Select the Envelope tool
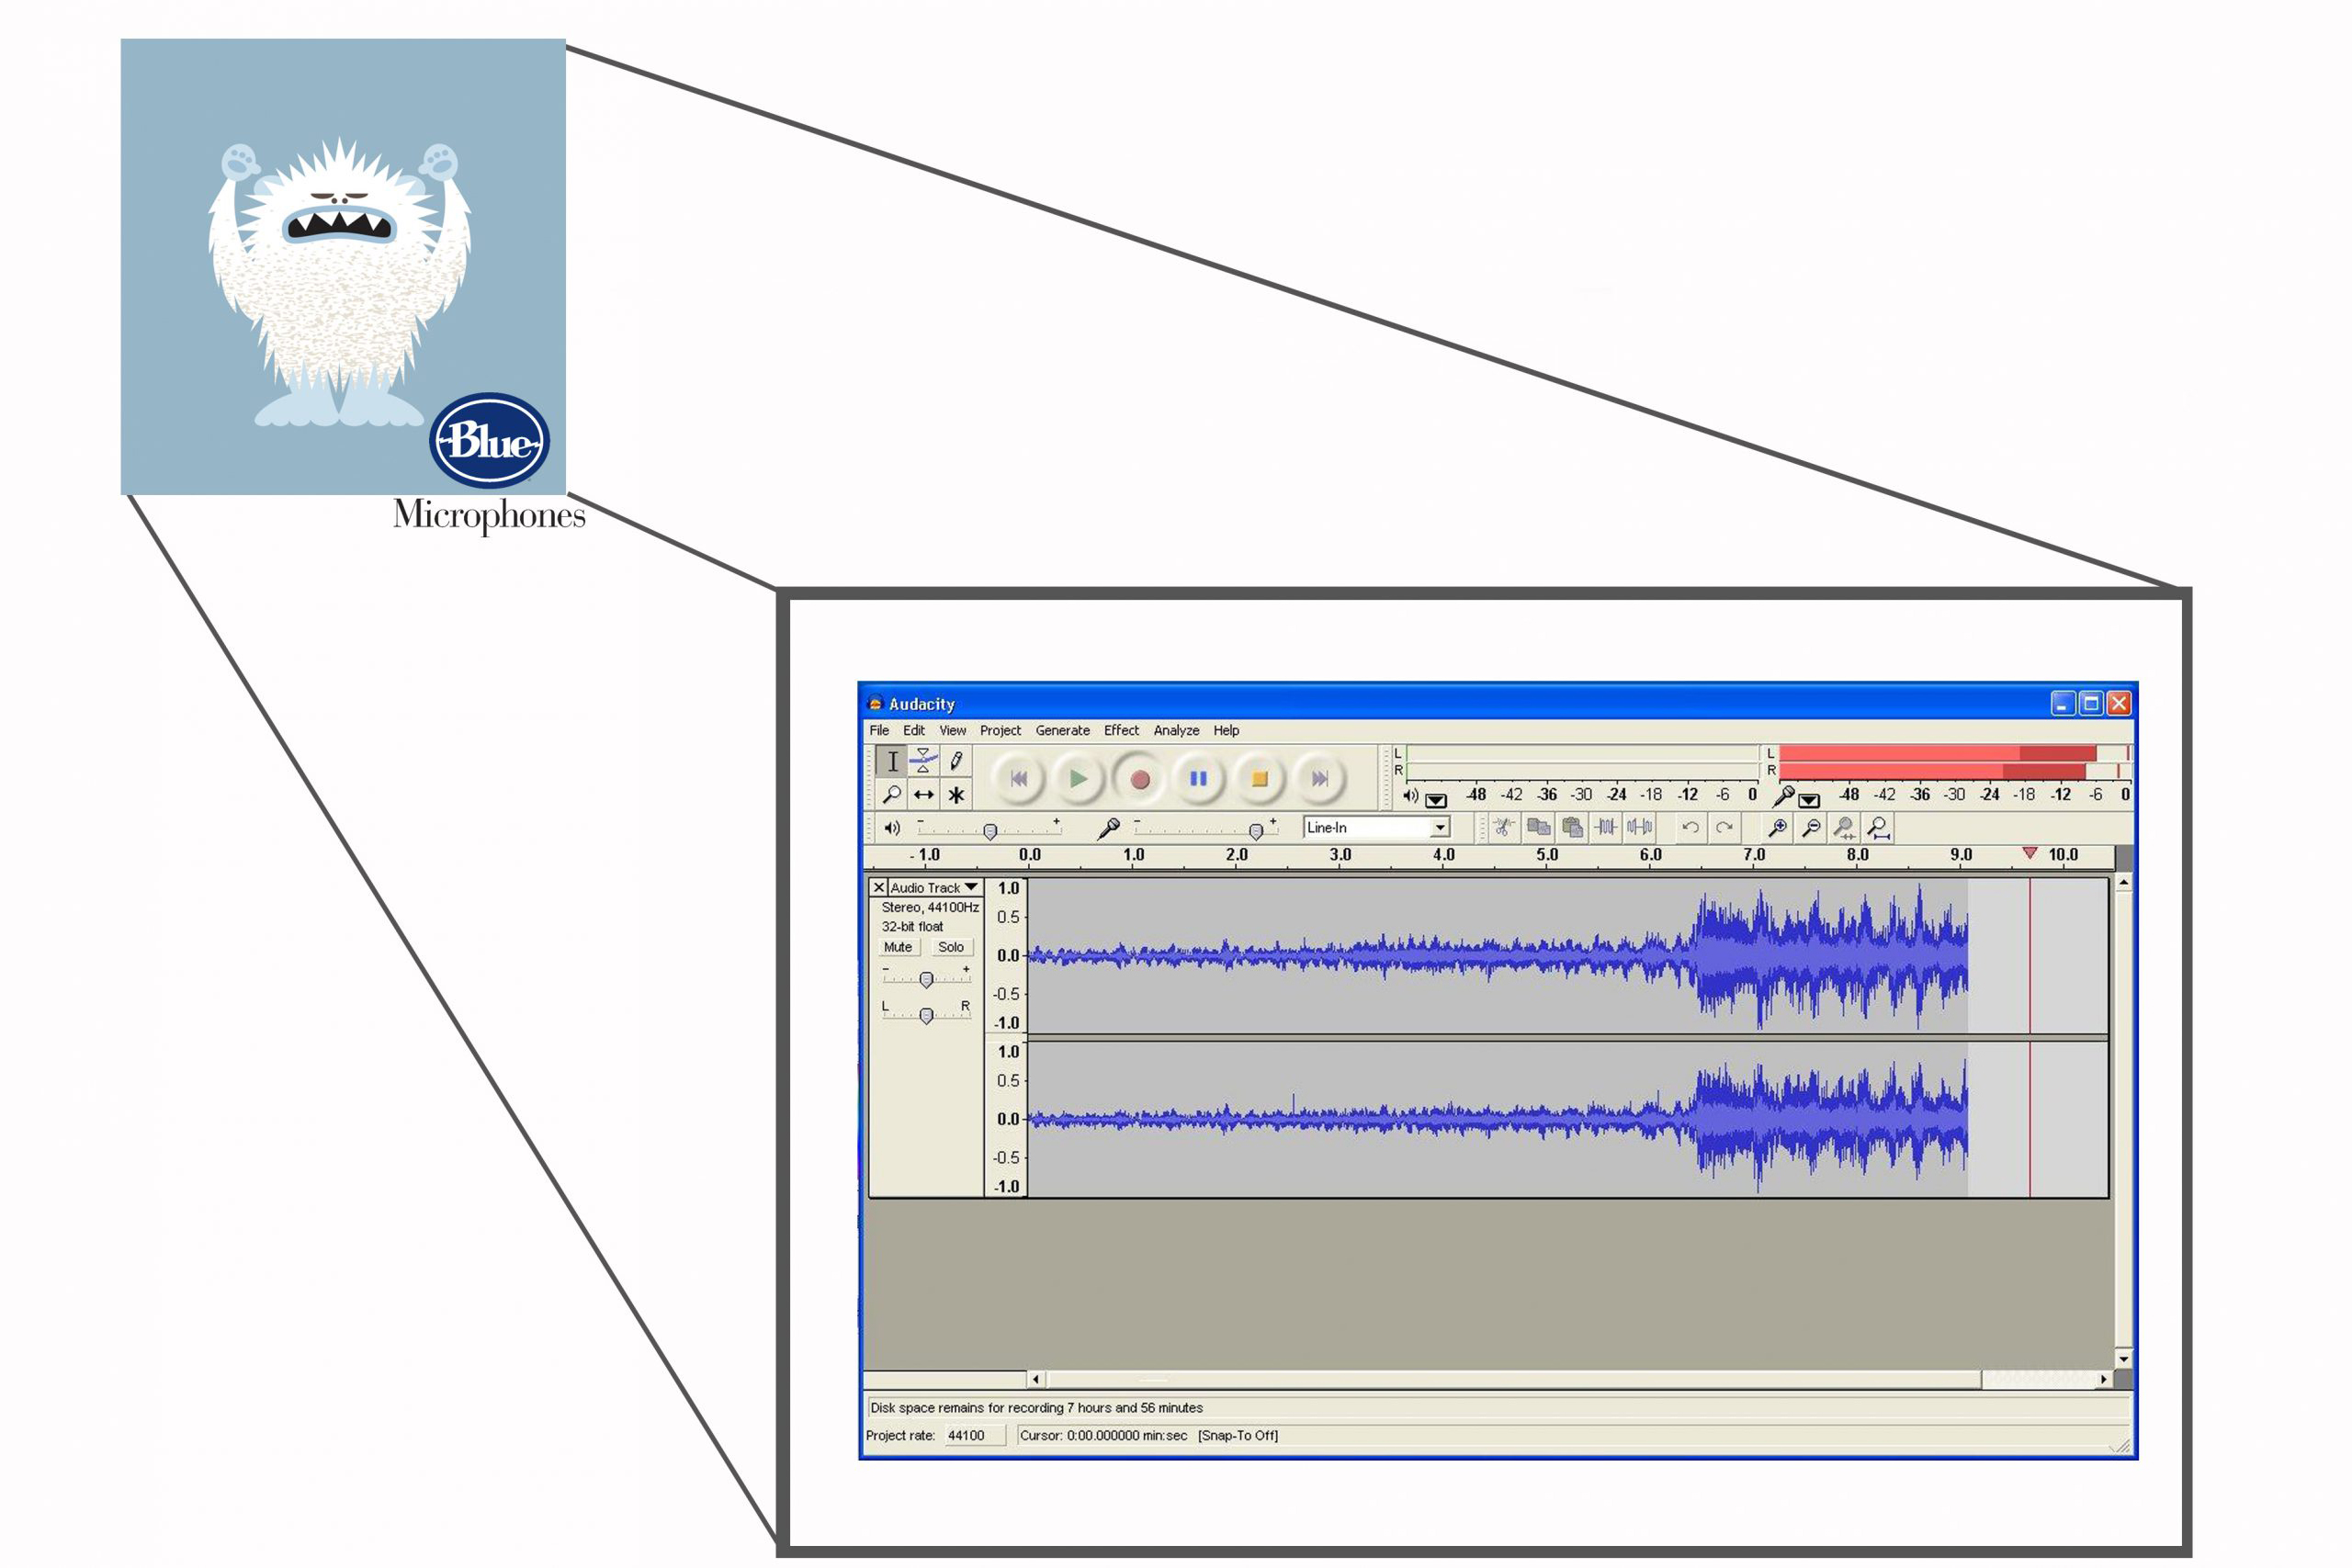2352x1568 pixels. pos(924,761)
